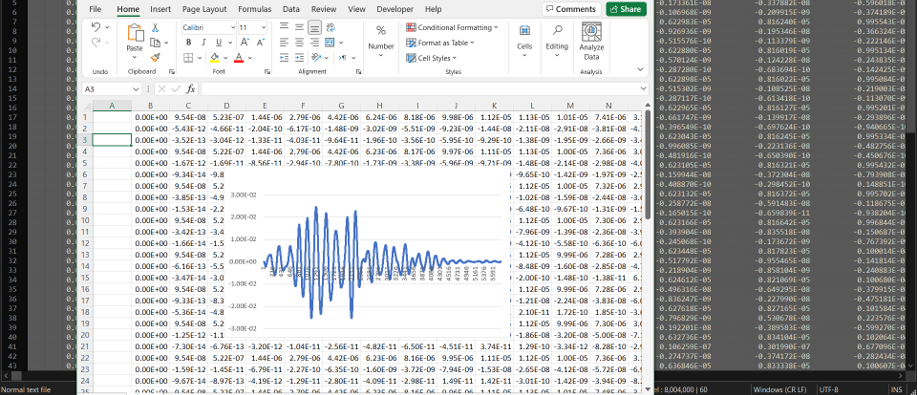The image size is (917, 395).
Task: Cut selection with the scissors icon
Action: coord(156,28)
